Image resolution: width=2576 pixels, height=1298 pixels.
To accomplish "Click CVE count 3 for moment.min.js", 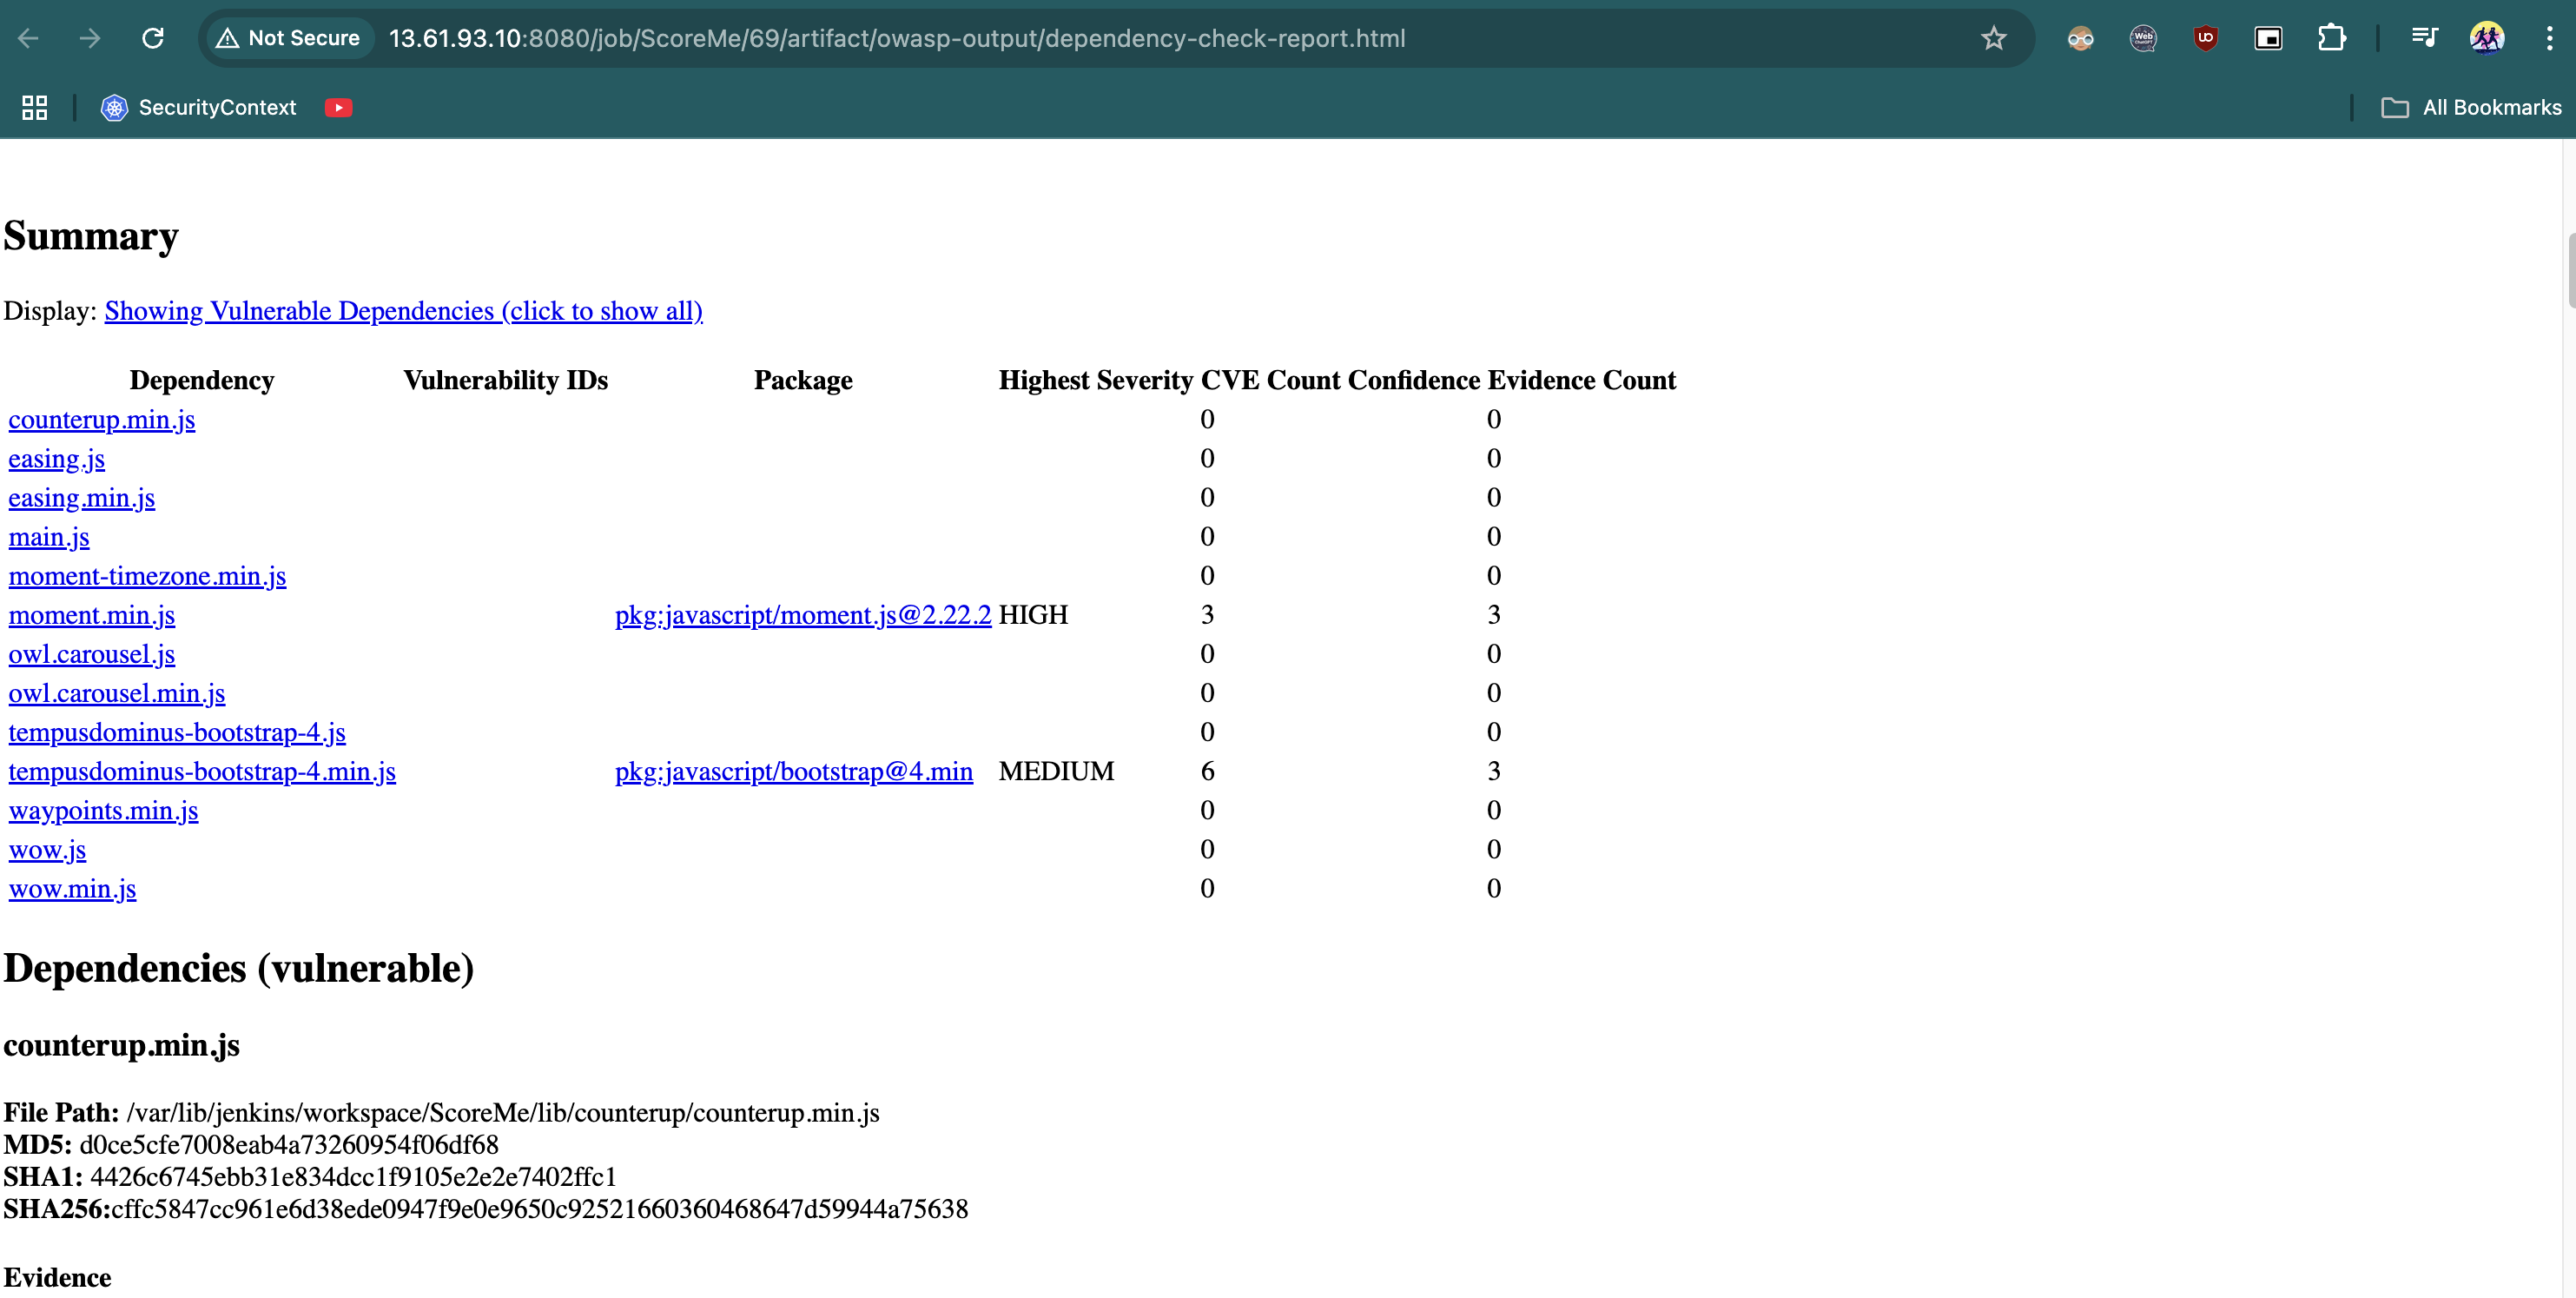I will tap(1207, 614).
